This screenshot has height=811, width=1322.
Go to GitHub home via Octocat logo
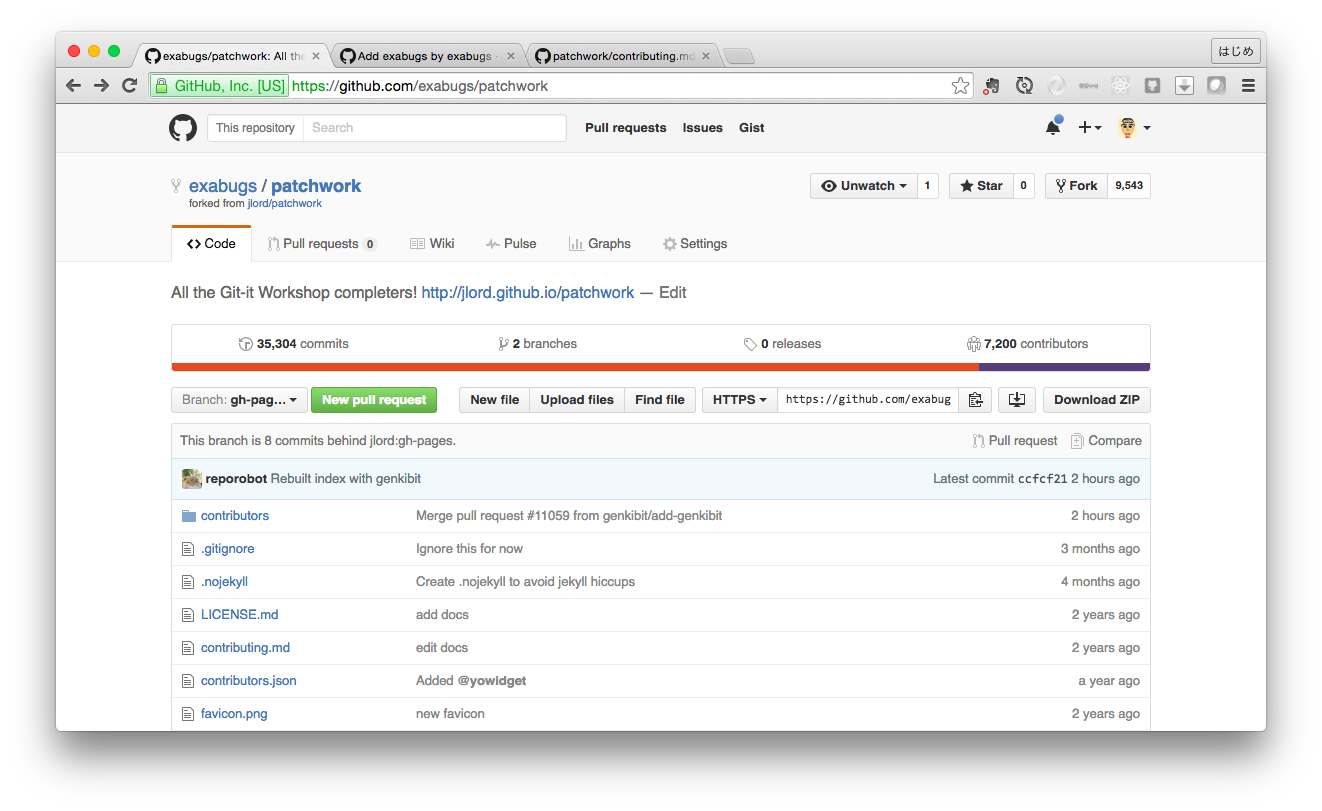point(182,128)
